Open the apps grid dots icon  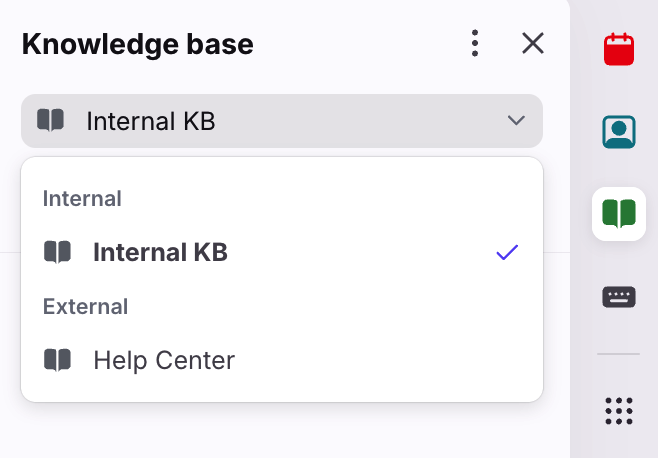(x=619, y=411)
